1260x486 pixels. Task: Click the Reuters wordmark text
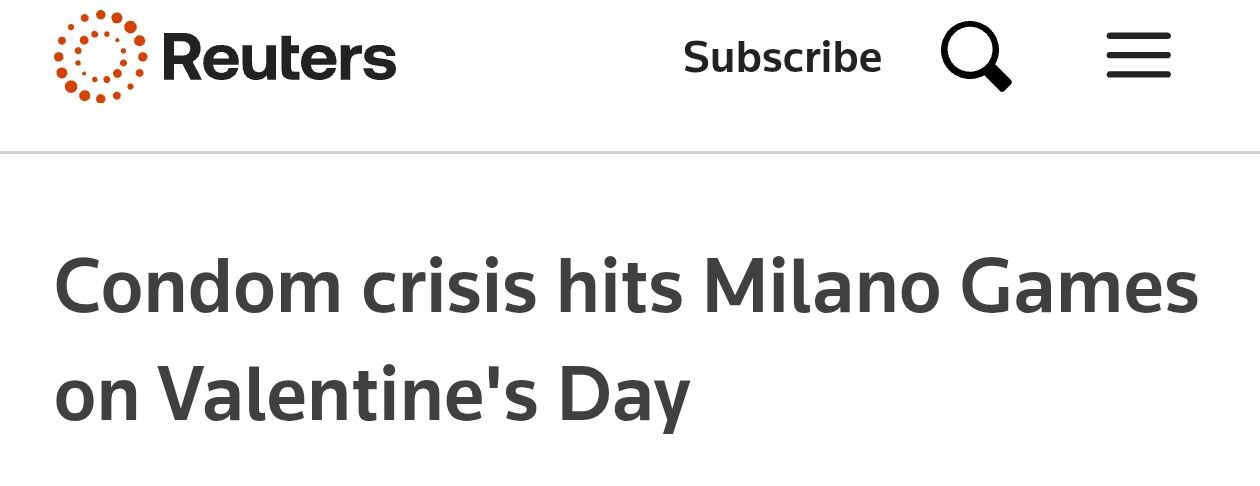(278, 57)
